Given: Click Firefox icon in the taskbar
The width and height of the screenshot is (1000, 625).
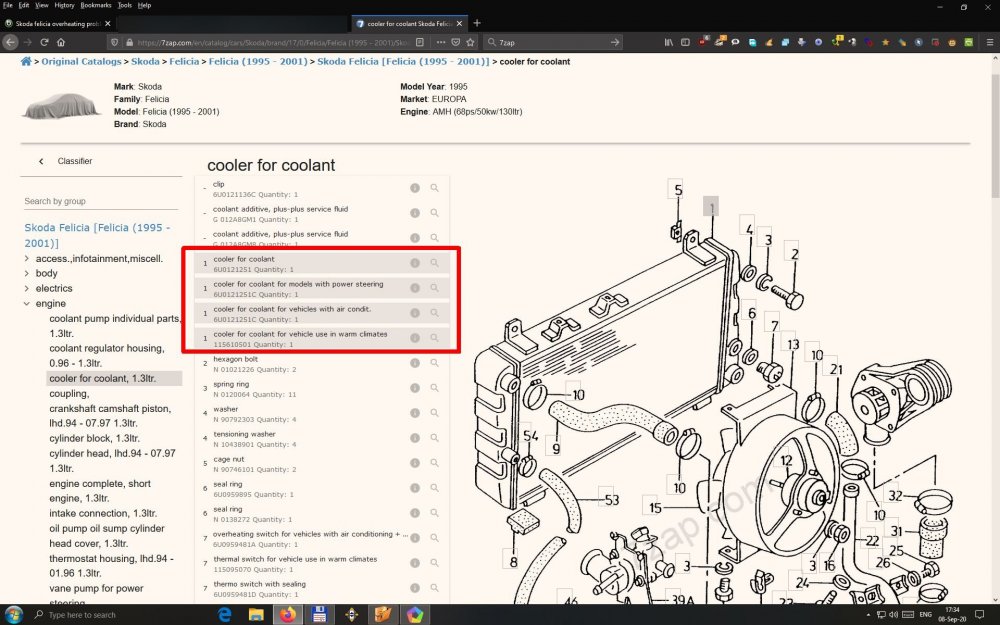Looking at the screenshot, I should [x=288, y=615].
